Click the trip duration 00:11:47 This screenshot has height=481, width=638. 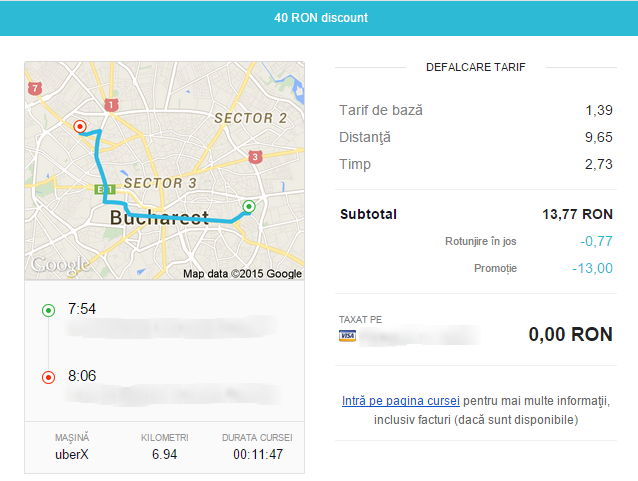pyautogui.click(x=257, y=455)
